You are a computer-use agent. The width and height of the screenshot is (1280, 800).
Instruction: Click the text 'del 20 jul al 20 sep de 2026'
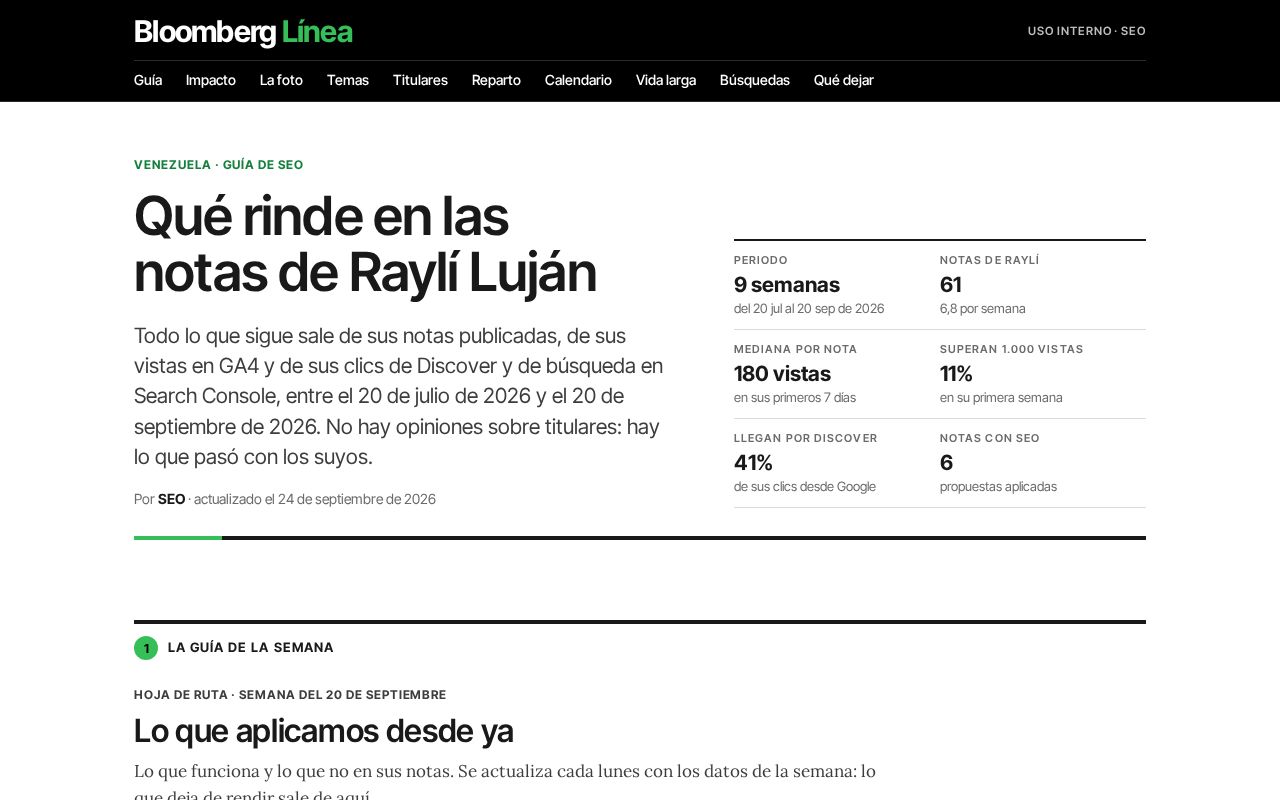[809, 309]
